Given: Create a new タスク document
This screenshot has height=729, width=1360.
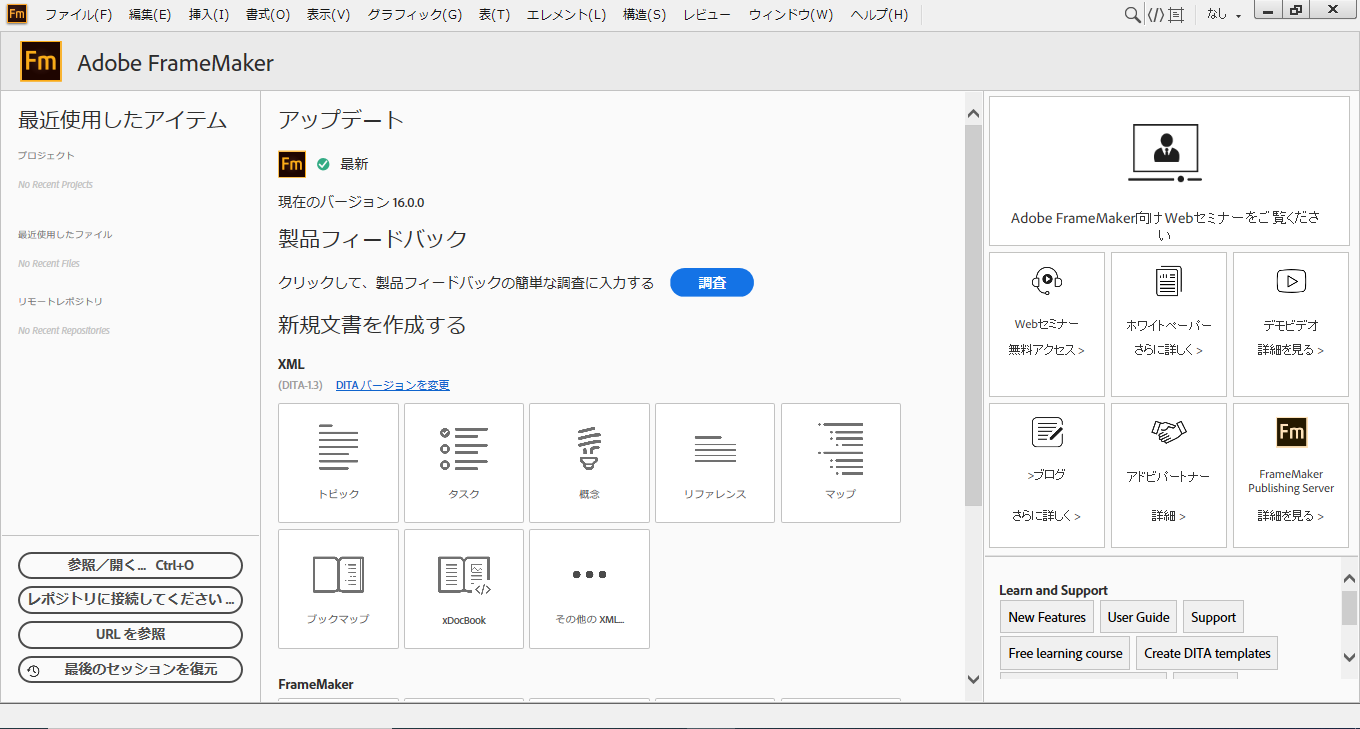Looking at the screenshot, I should 464,462.
